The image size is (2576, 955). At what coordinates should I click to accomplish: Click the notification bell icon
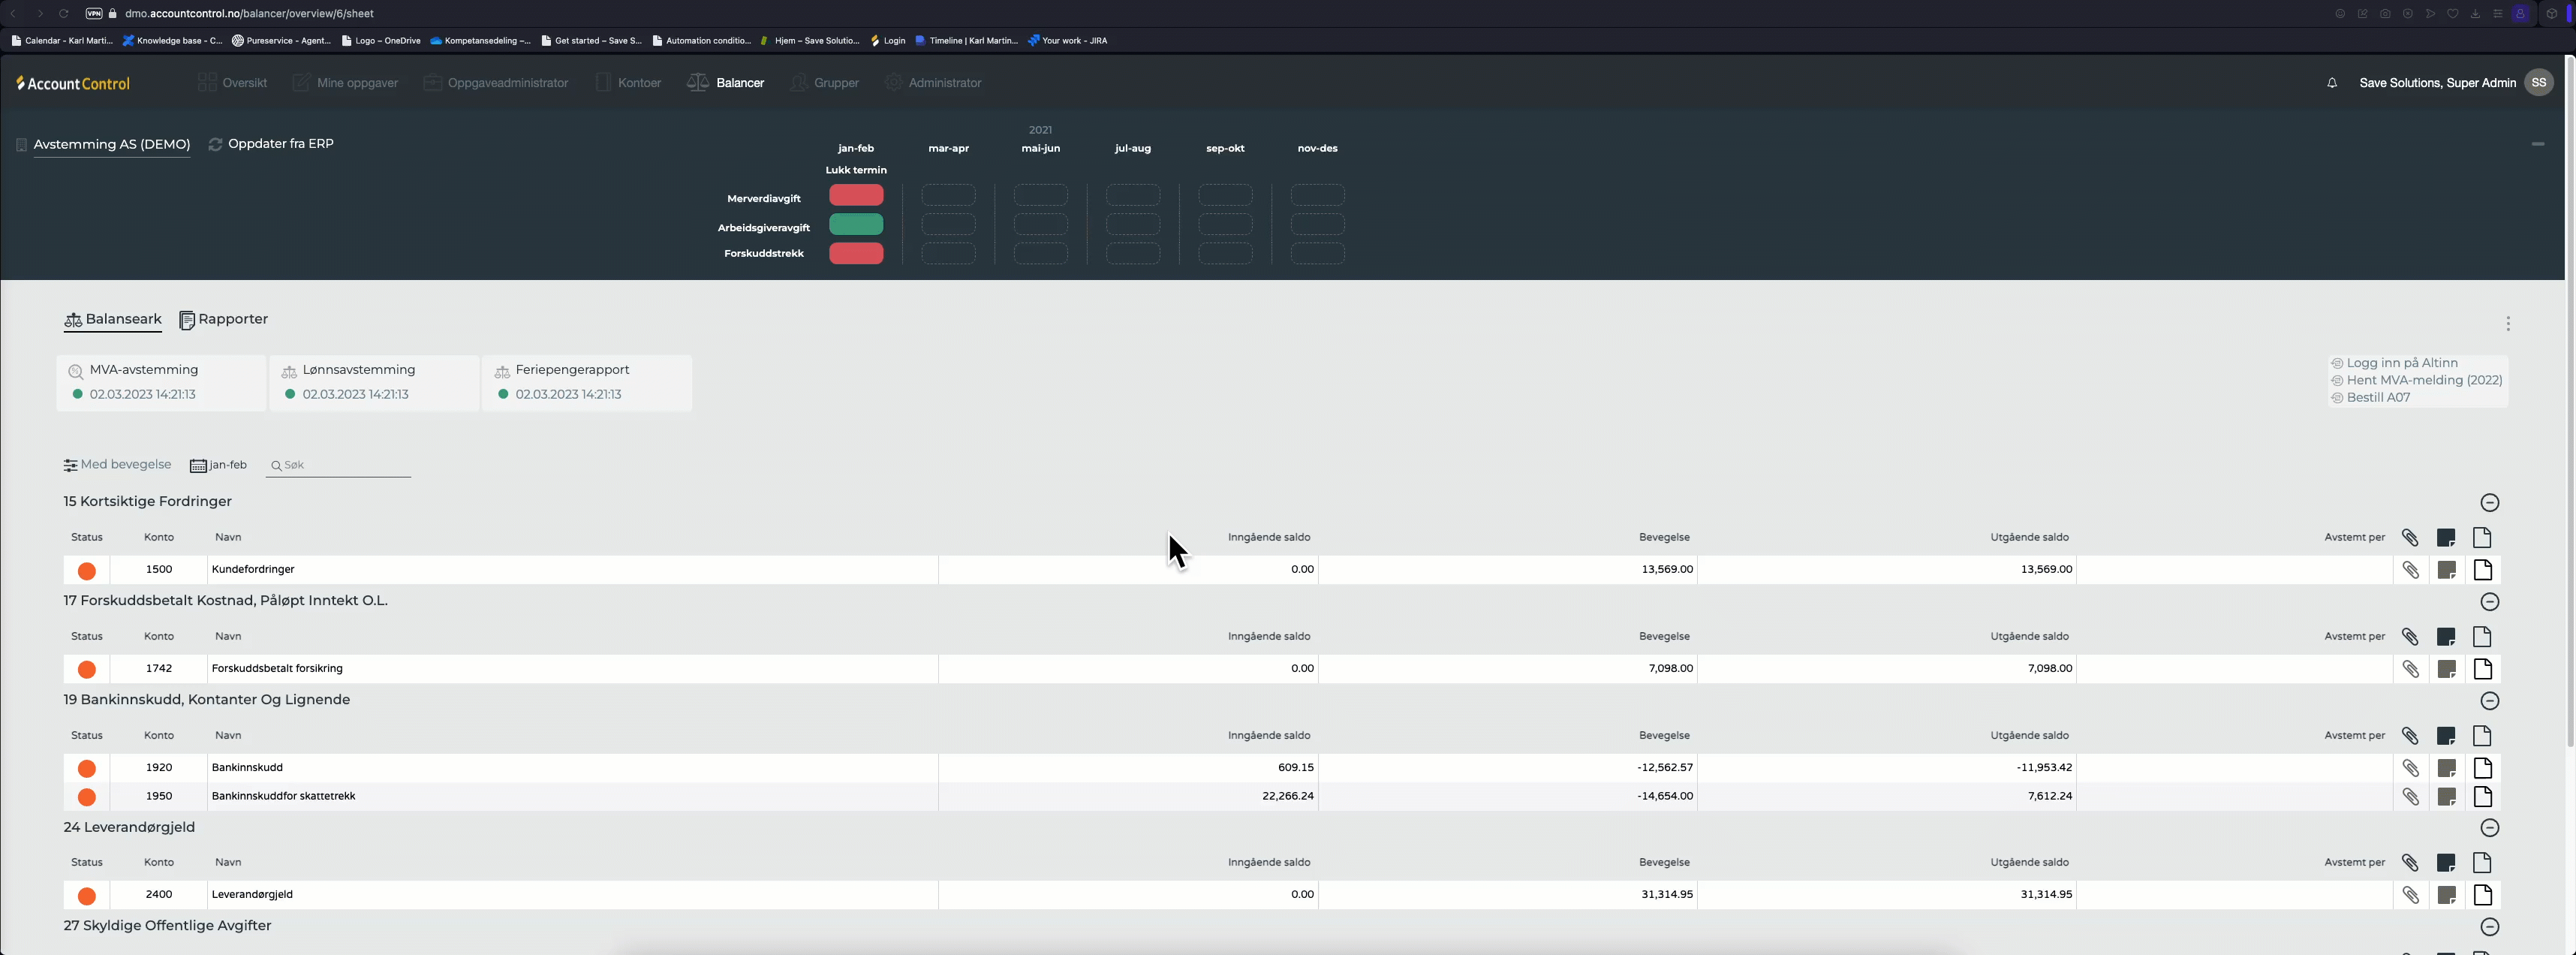(2331, 83)
